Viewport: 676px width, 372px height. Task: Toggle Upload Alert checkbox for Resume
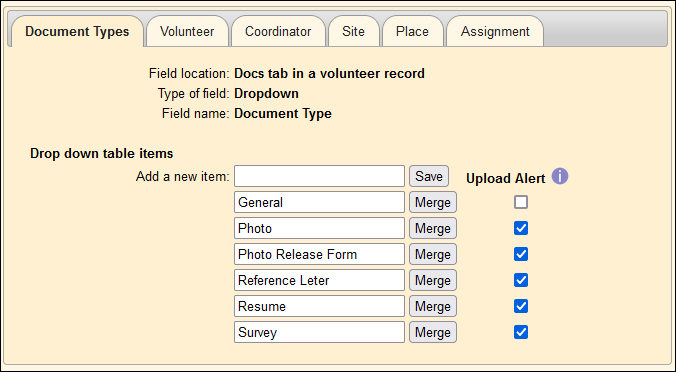pyautogui.click(x=521, y=306)
